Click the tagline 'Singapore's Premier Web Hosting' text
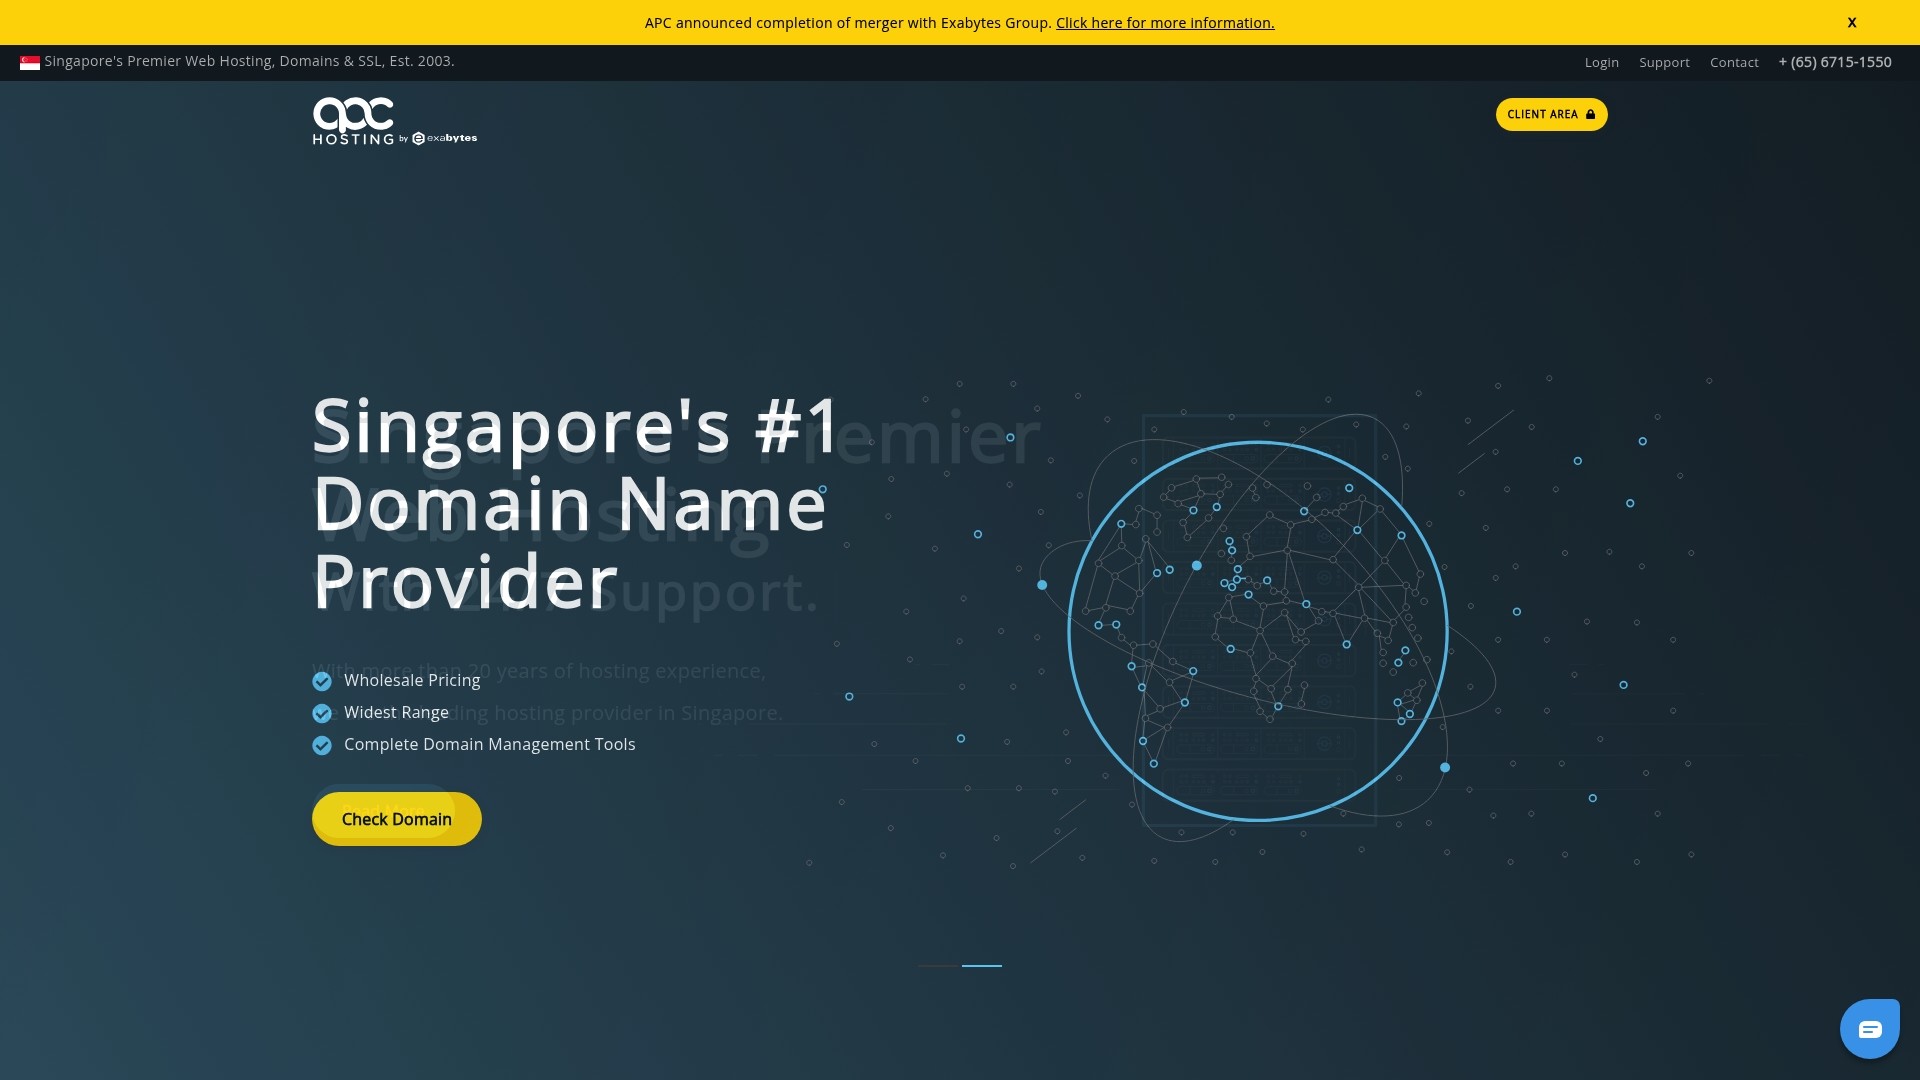 [249, 61]
